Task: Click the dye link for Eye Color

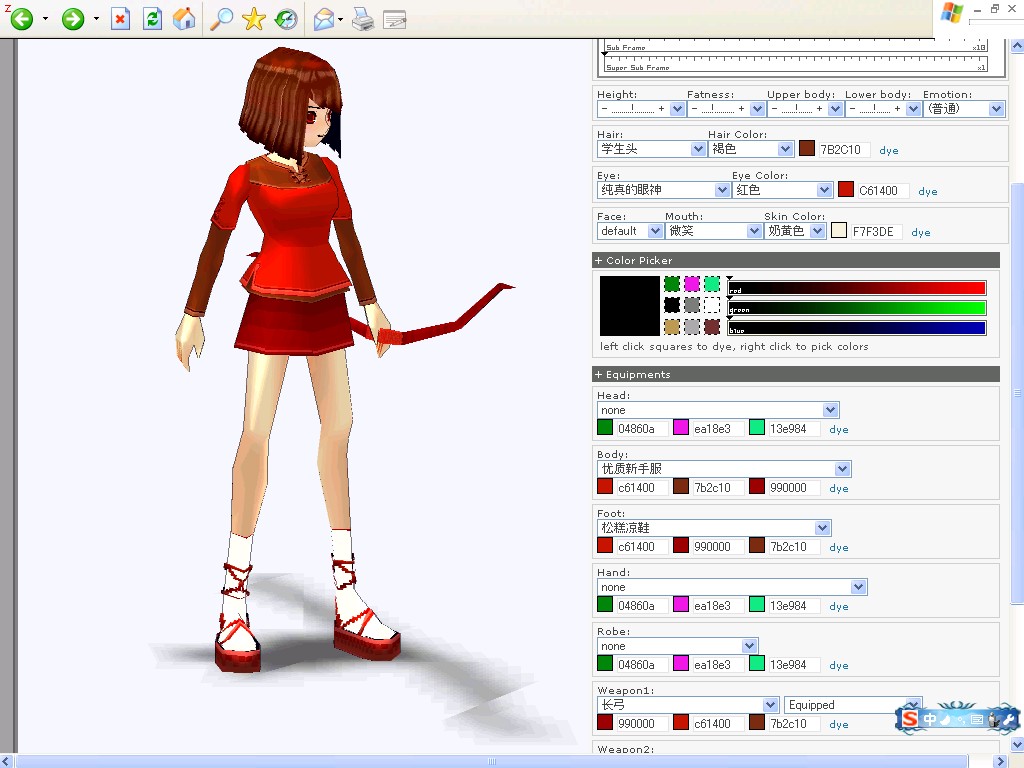Action: point(928,191)
